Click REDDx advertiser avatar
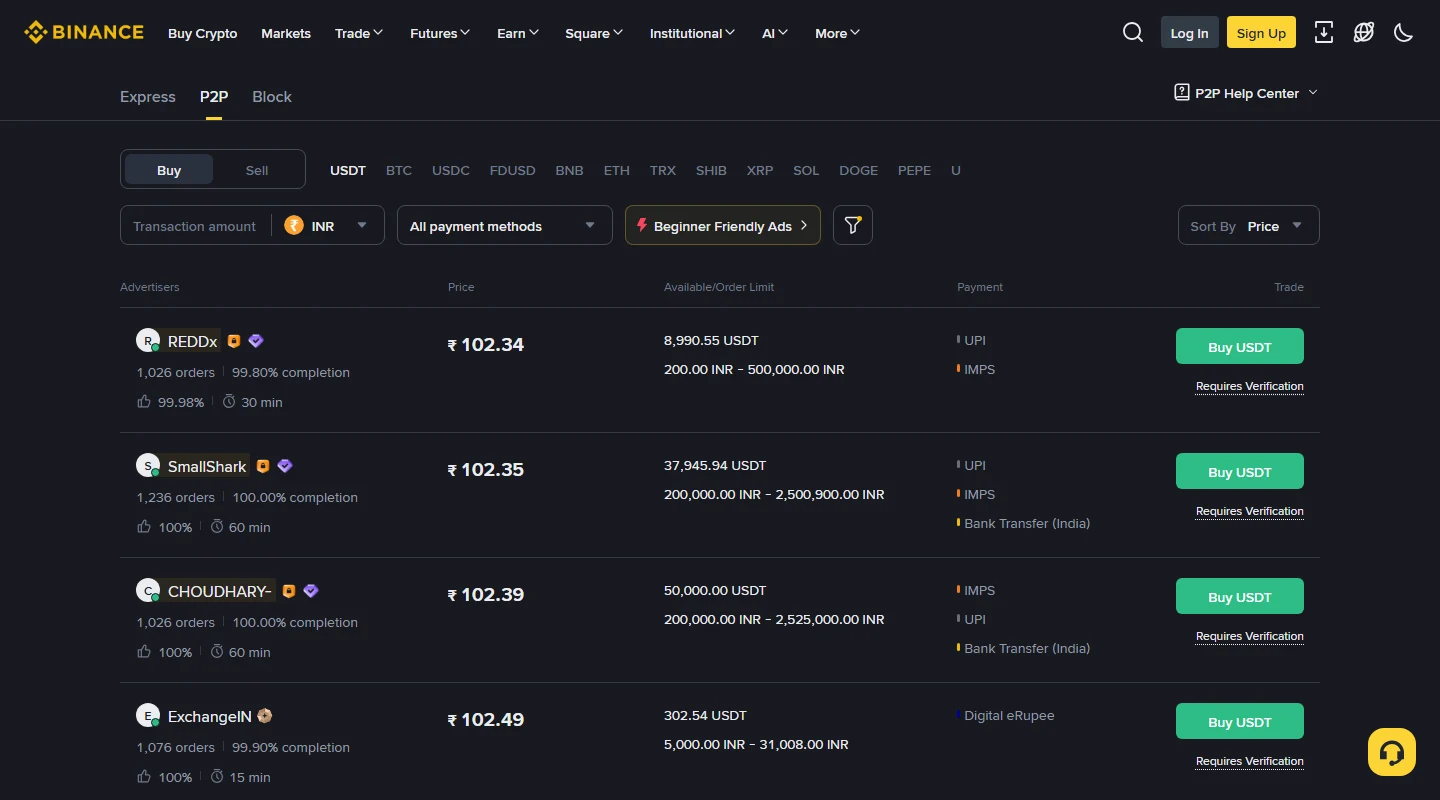The width and height of the screenshot is (1440, 800). pos(148,340)
